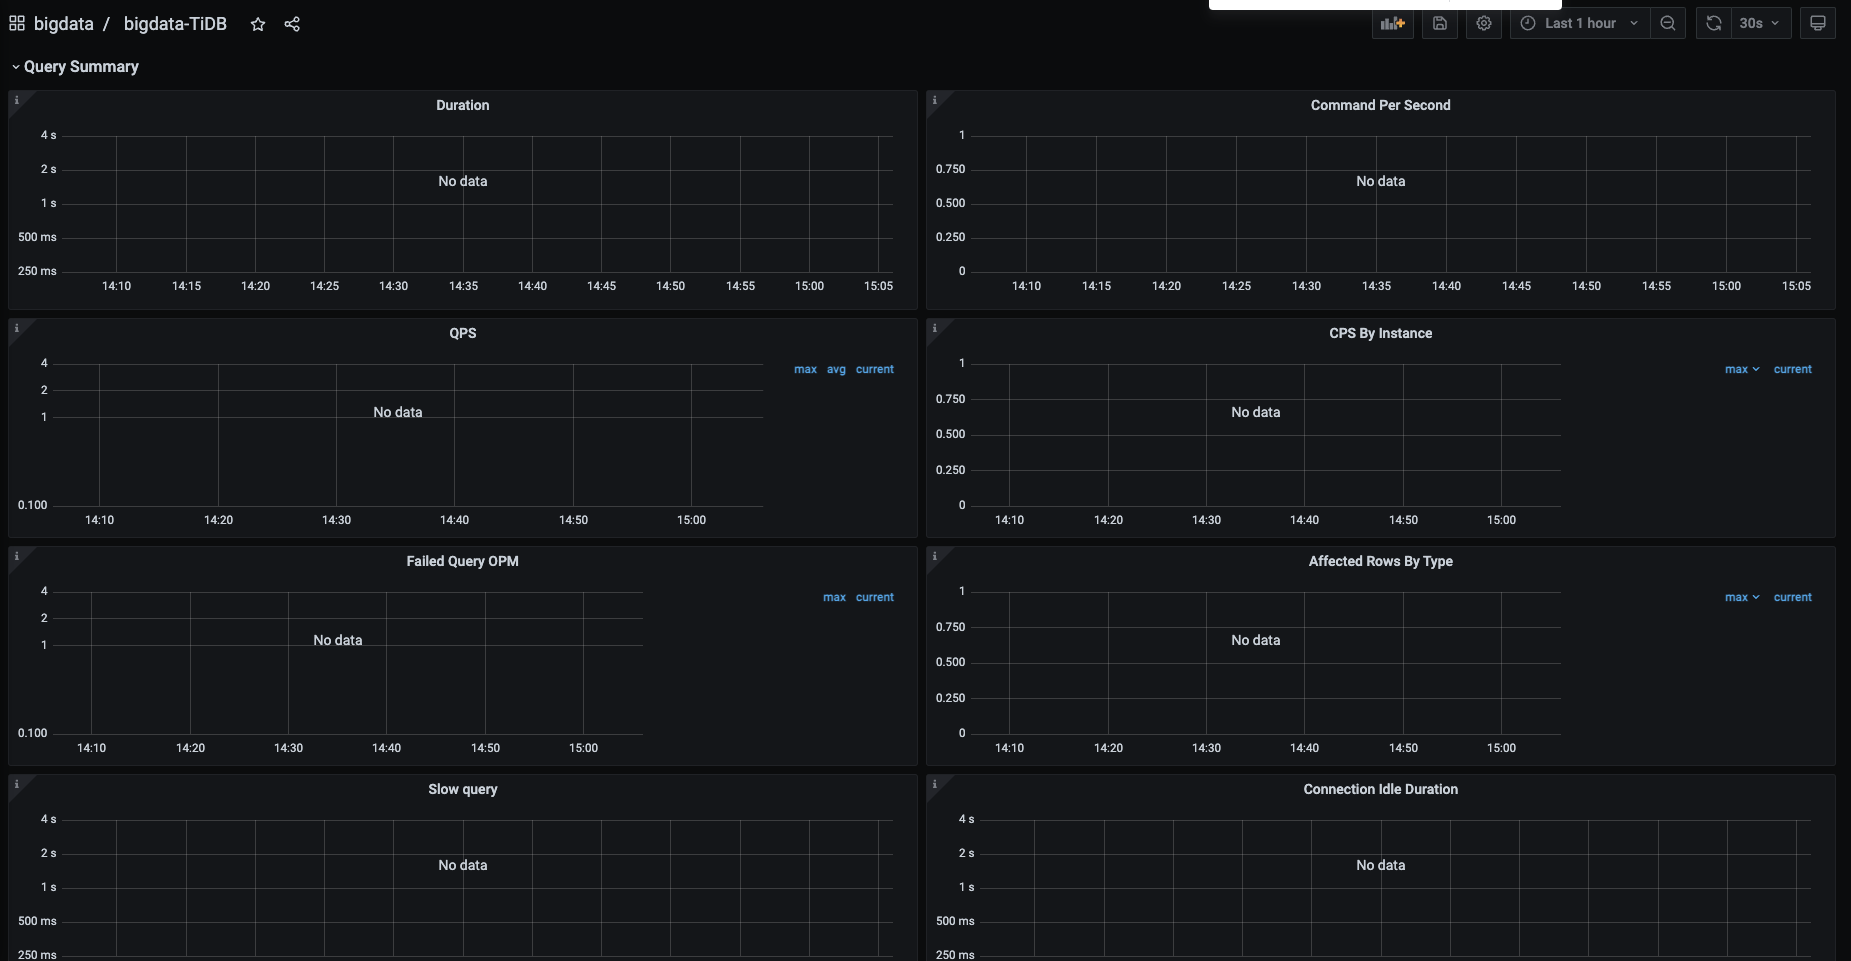Viewport: 1851px width, 961px height.
Task: Open the bigdata folder breadcrumb
Action: pos(63,24)
